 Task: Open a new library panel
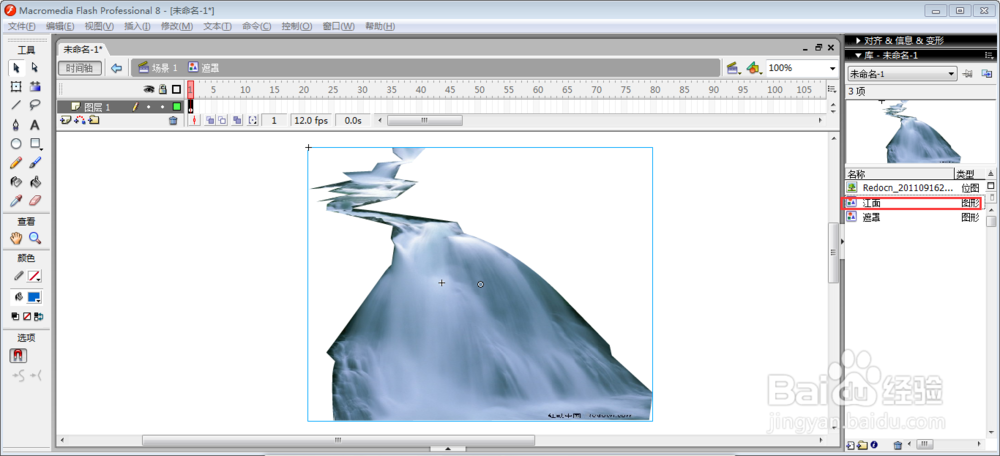pos(986,74)
